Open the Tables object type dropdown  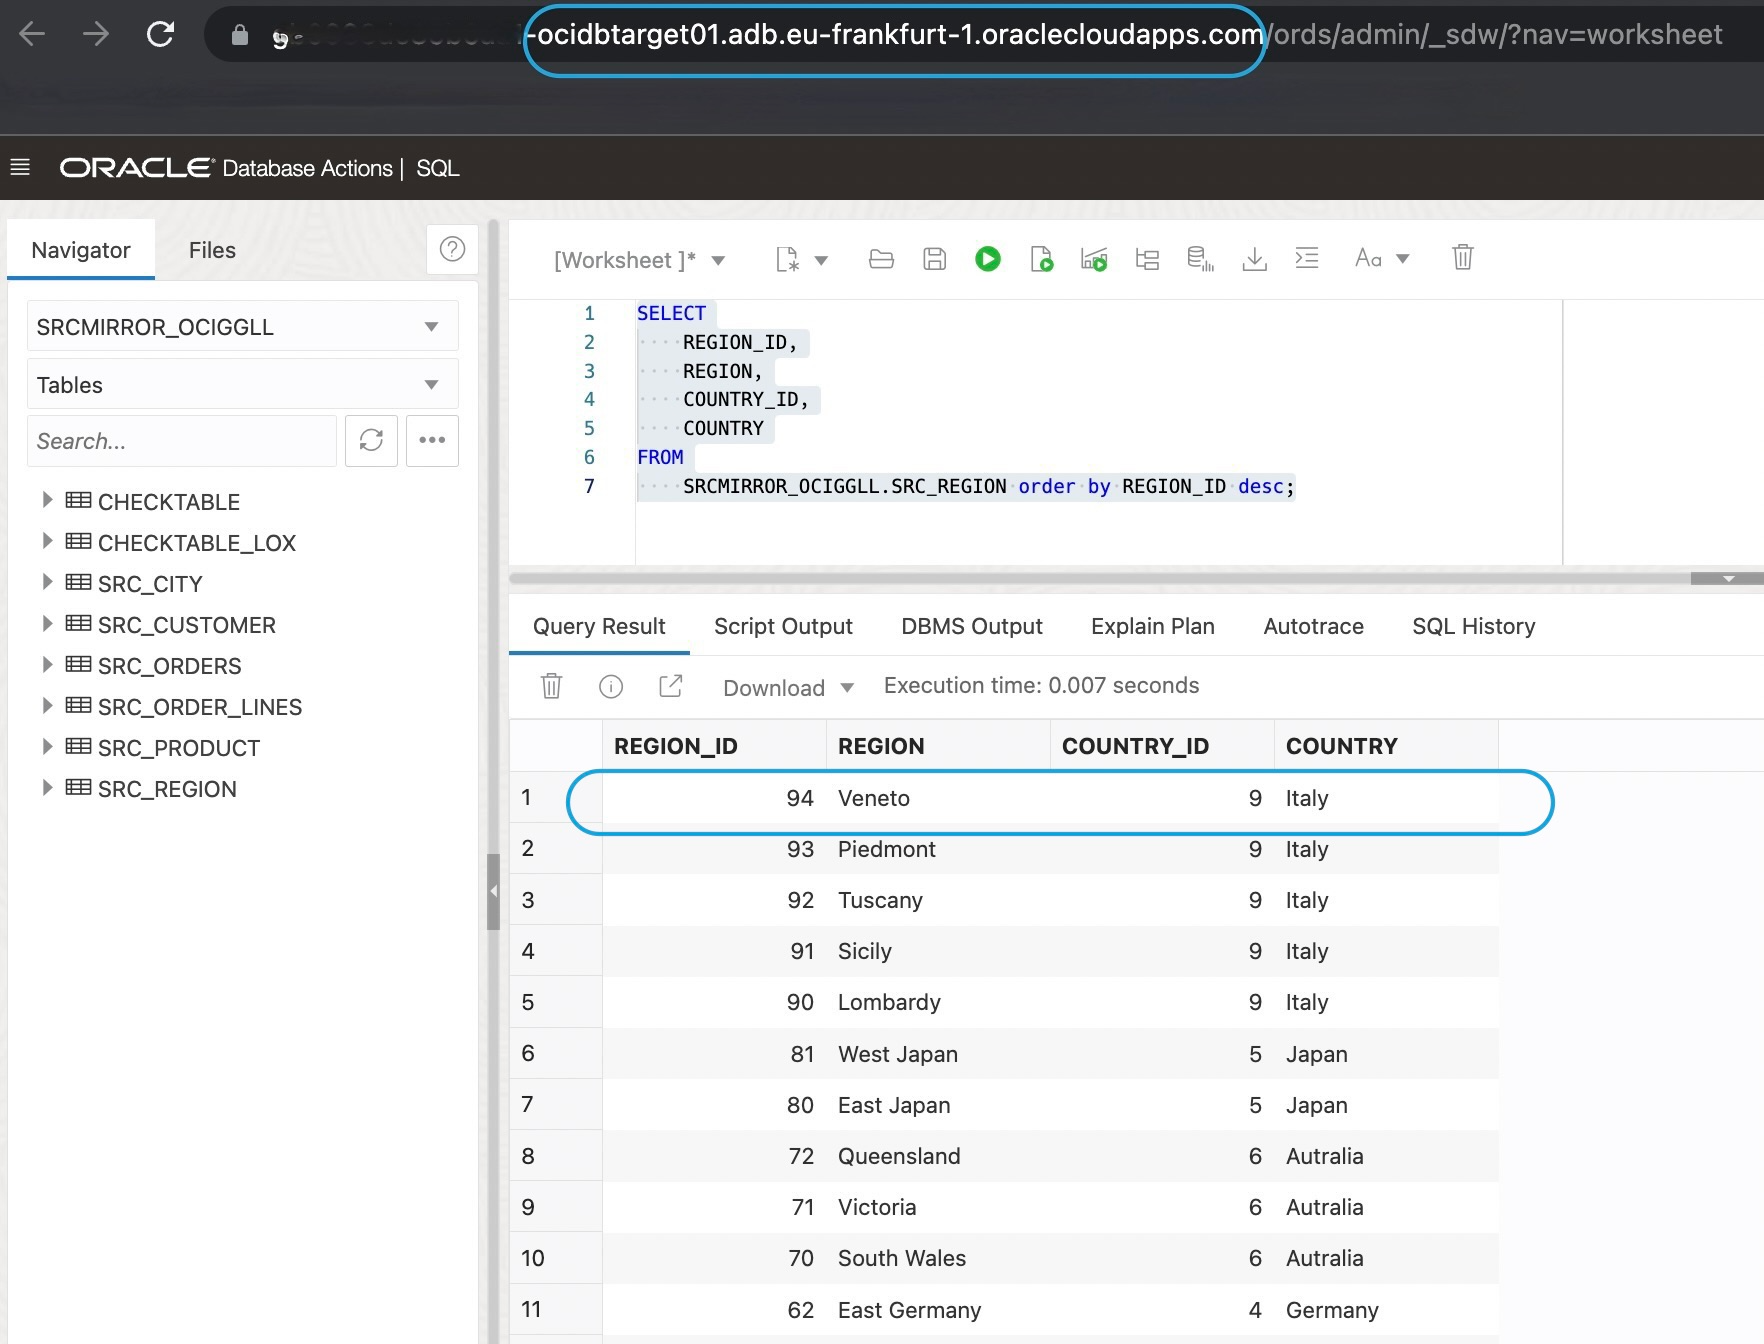tap(242, 384)
